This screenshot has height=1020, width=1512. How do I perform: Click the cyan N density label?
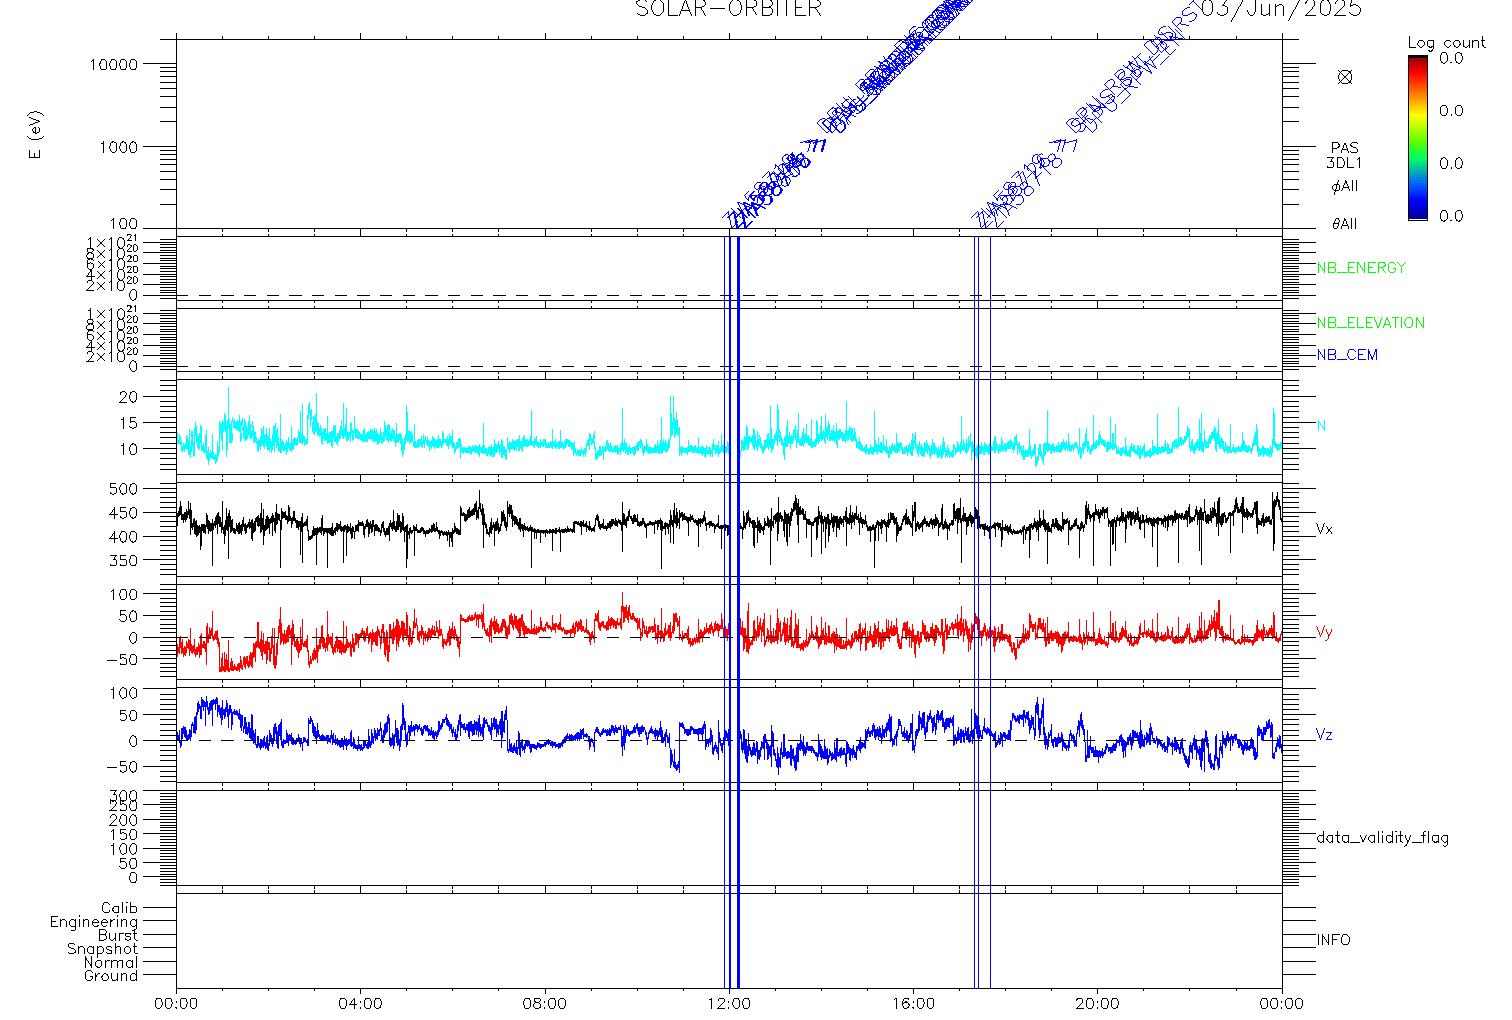pyautogui.click(x=1321, y=426)
